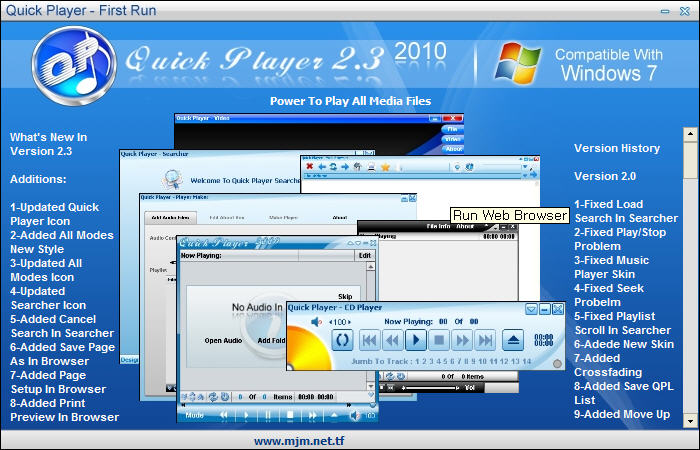Click the Version History scrollbar thumb
This screenshot has height=450, width=700.
tap(690, 160)
